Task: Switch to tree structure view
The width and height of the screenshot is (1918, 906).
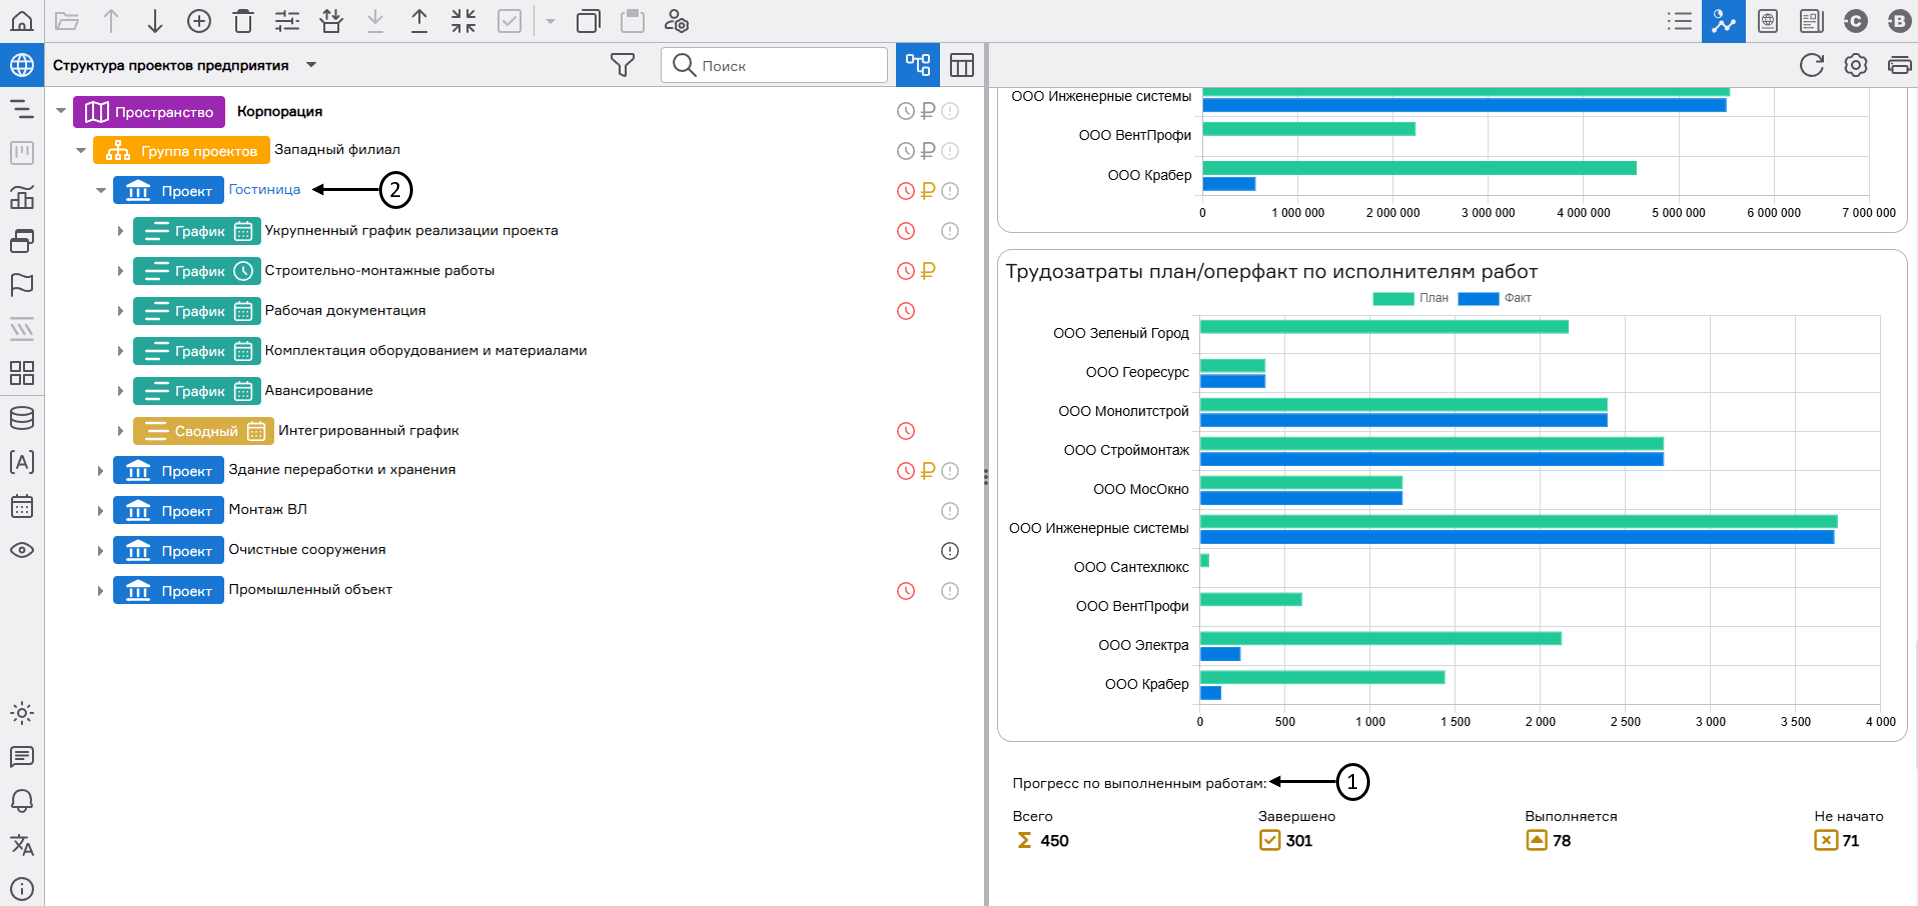Action: [x=917, y=65]
